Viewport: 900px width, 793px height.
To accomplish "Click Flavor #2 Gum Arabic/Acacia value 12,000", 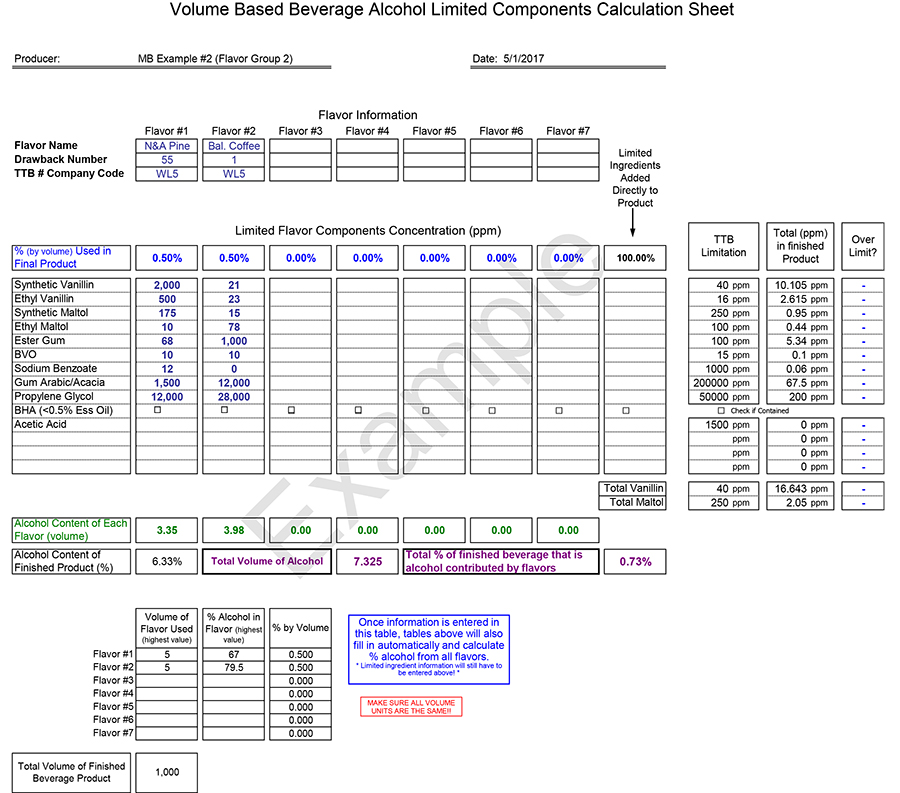I will (x=234, y=383).
